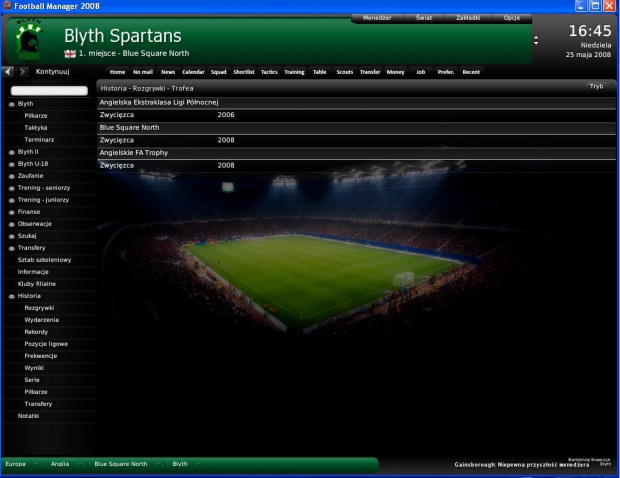
Task: Select Rekordy under Historia
Action: click(x=36, y=332)
